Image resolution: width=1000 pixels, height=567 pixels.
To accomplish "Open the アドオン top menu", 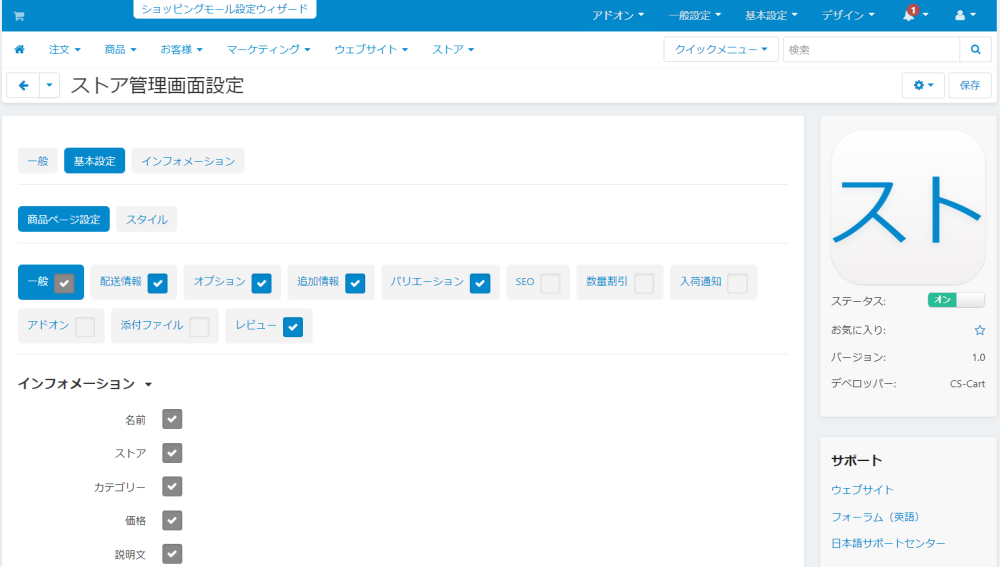I will [x=617, y=15].
